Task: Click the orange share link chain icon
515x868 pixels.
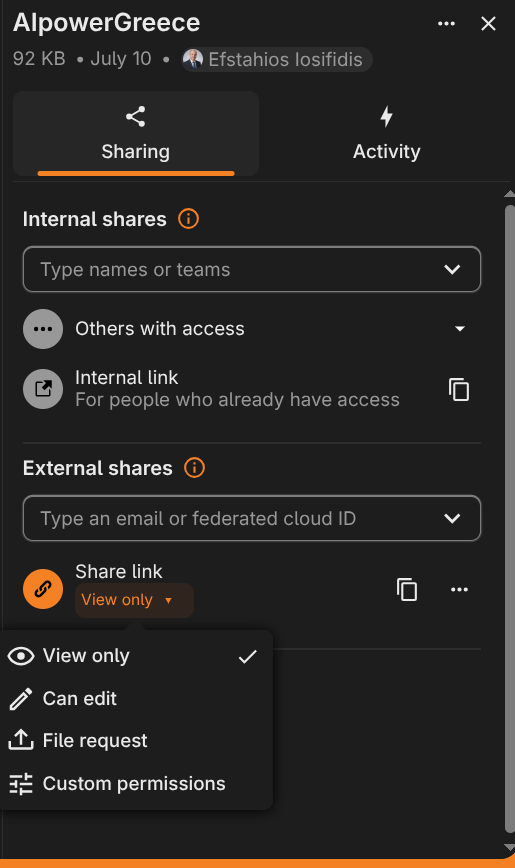Action: point(43,589)
